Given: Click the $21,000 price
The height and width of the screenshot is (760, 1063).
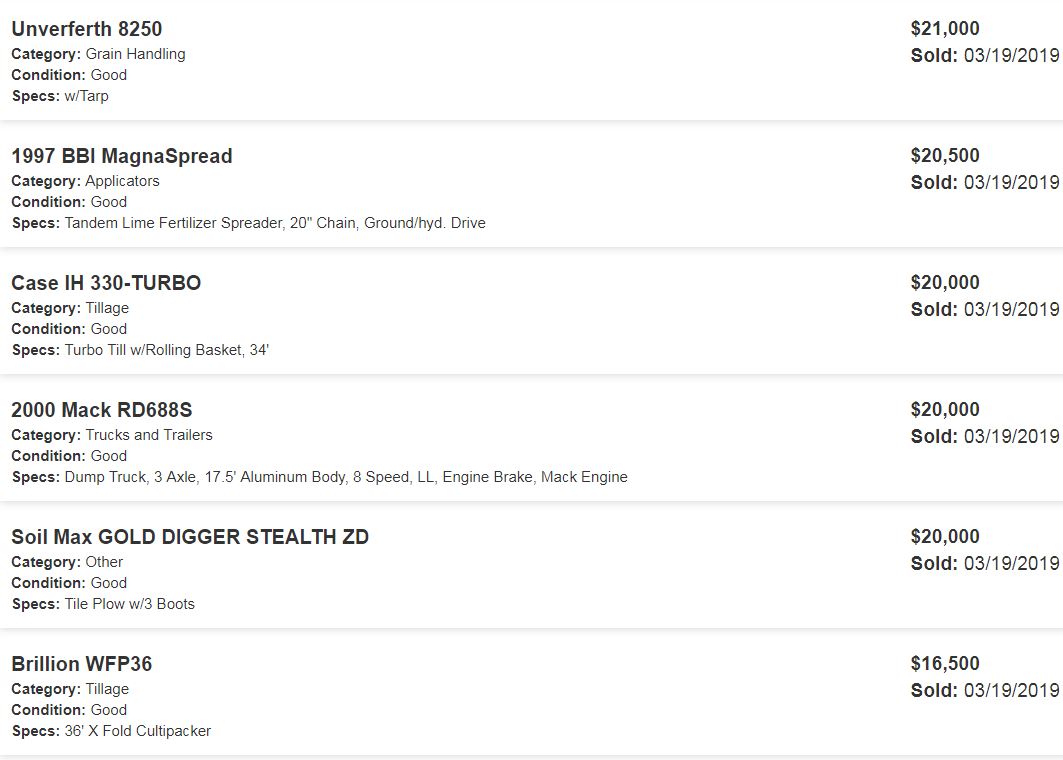Looking at the screenshot, I should (945, 29).
